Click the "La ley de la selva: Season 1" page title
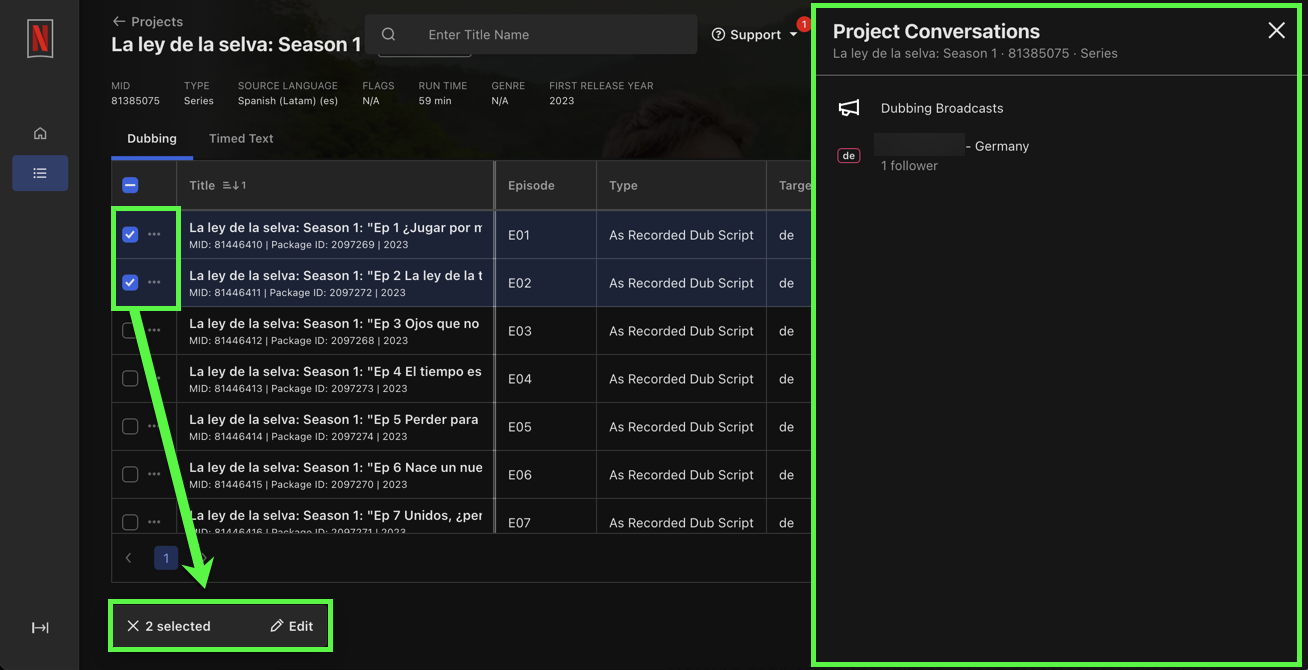This screenshot has width=1308, height=670. point(236,45)
